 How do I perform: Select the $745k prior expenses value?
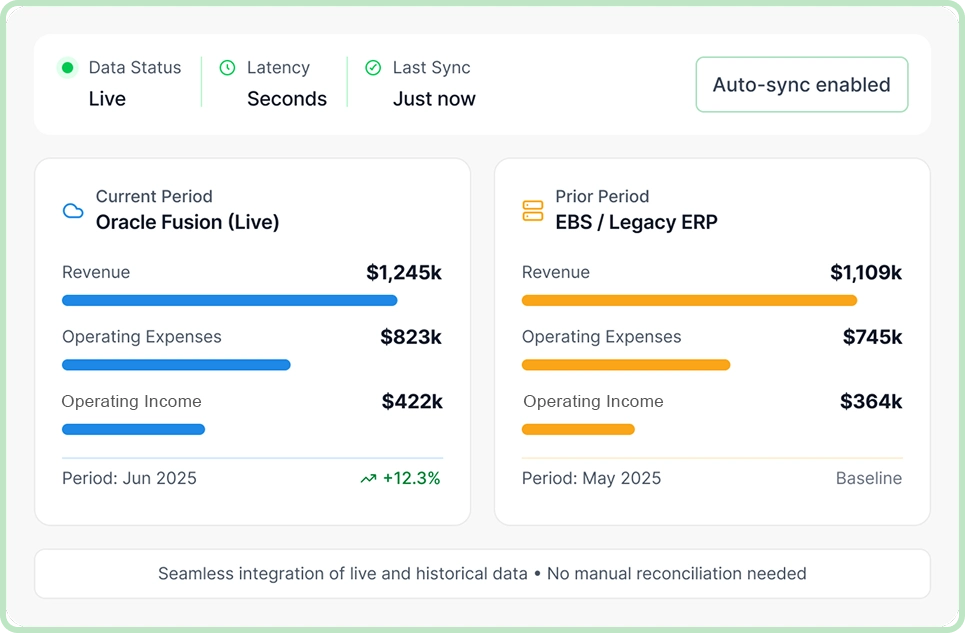[x=873, y=337]
